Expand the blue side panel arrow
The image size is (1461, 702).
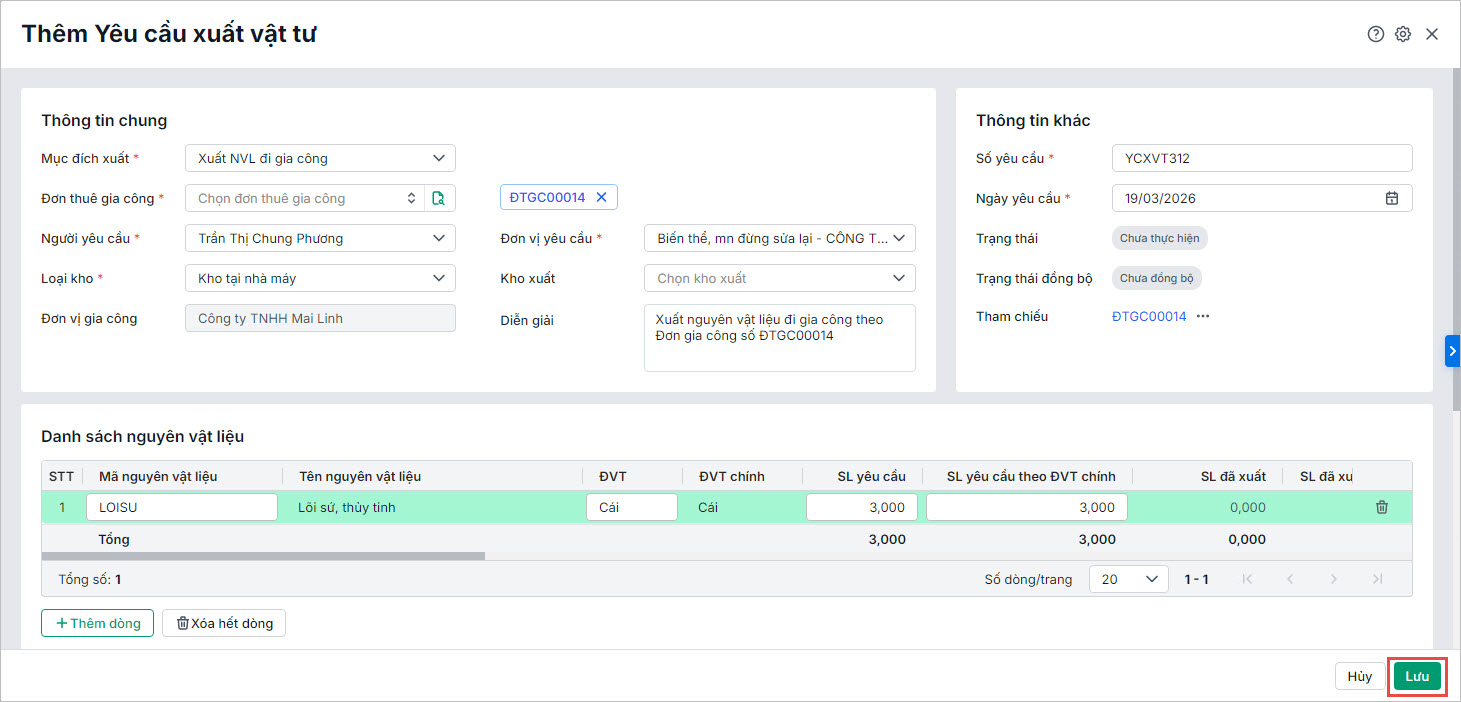click(x=1452, y=351)
